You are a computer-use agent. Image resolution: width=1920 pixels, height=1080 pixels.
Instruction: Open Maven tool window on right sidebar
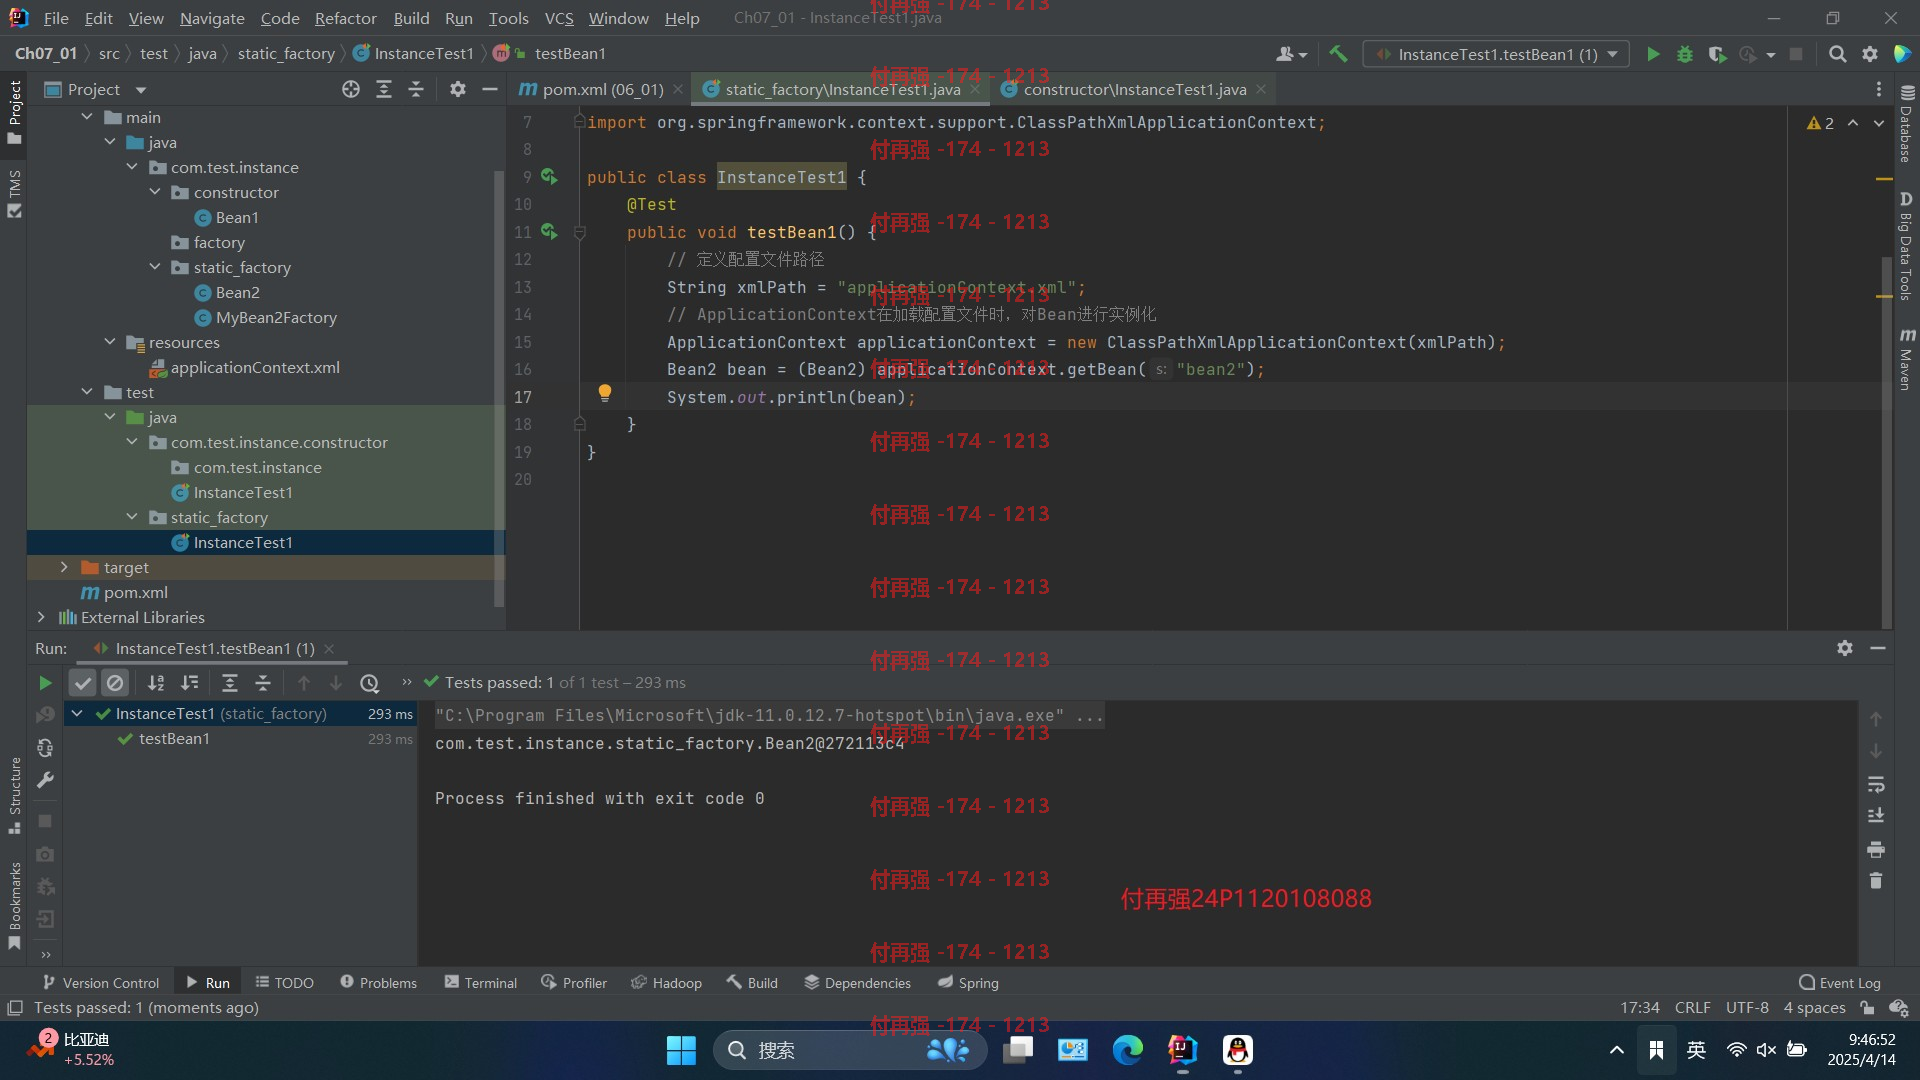(1906, 359)
